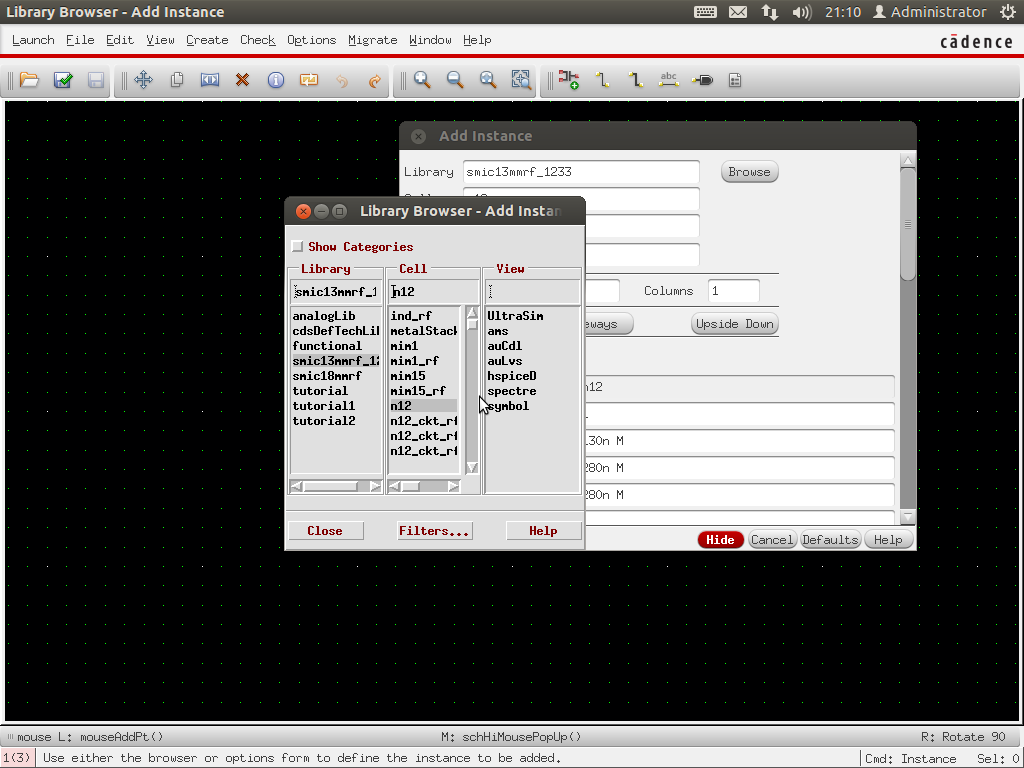Click the Delete red X icon
This screenshot has width=1024, height=768.
click(x=242, y=80)
